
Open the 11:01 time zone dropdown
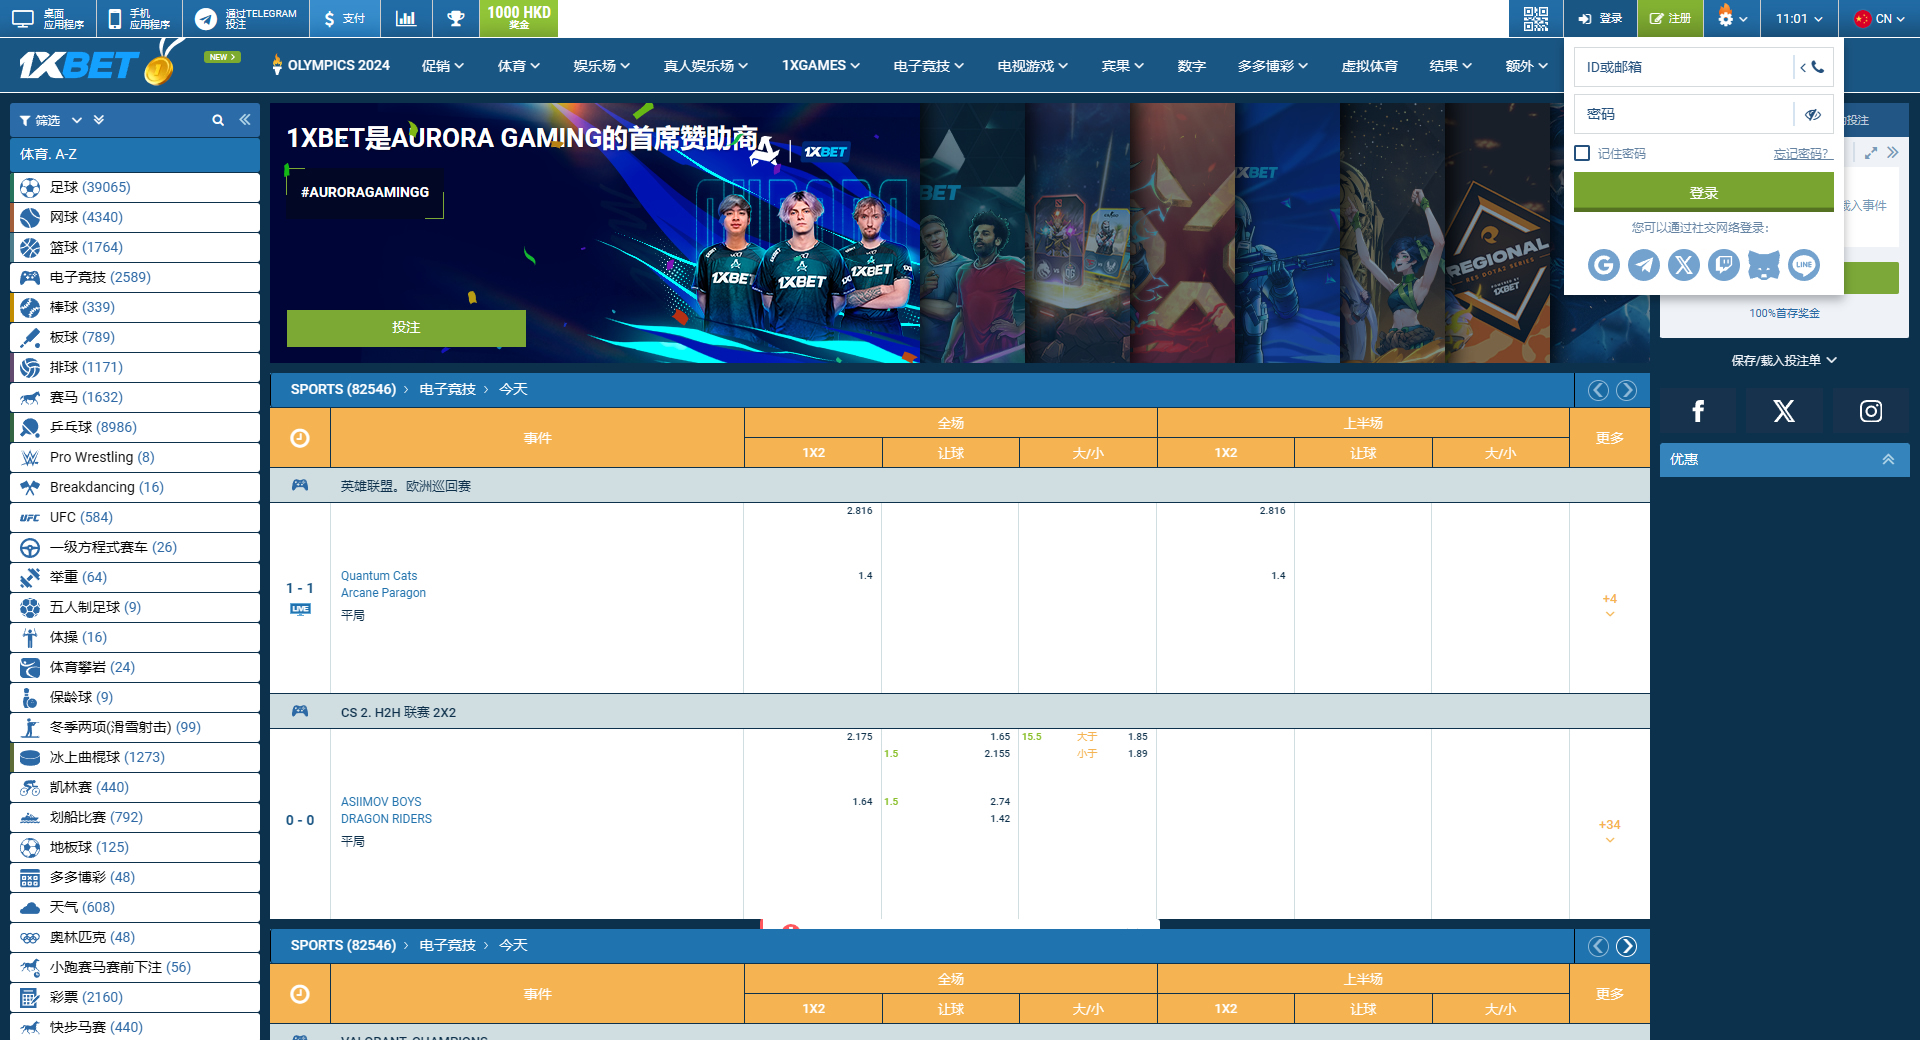[x=1799, y=18]
